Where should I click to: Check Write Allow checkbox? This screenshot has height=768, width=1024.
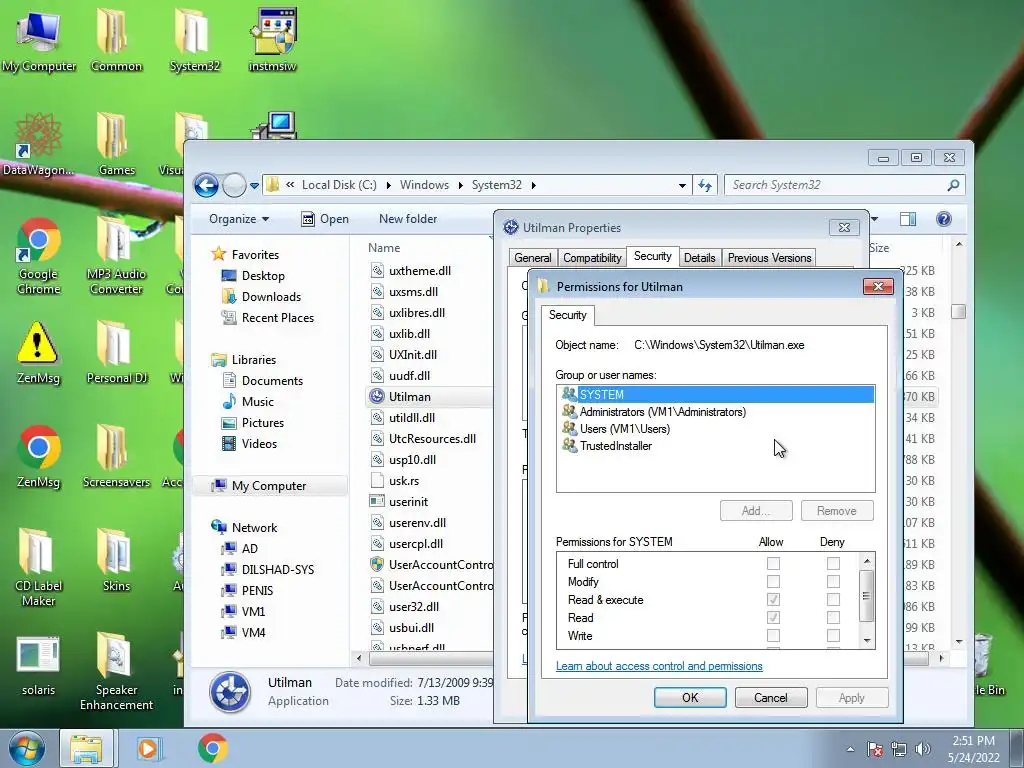773,635
